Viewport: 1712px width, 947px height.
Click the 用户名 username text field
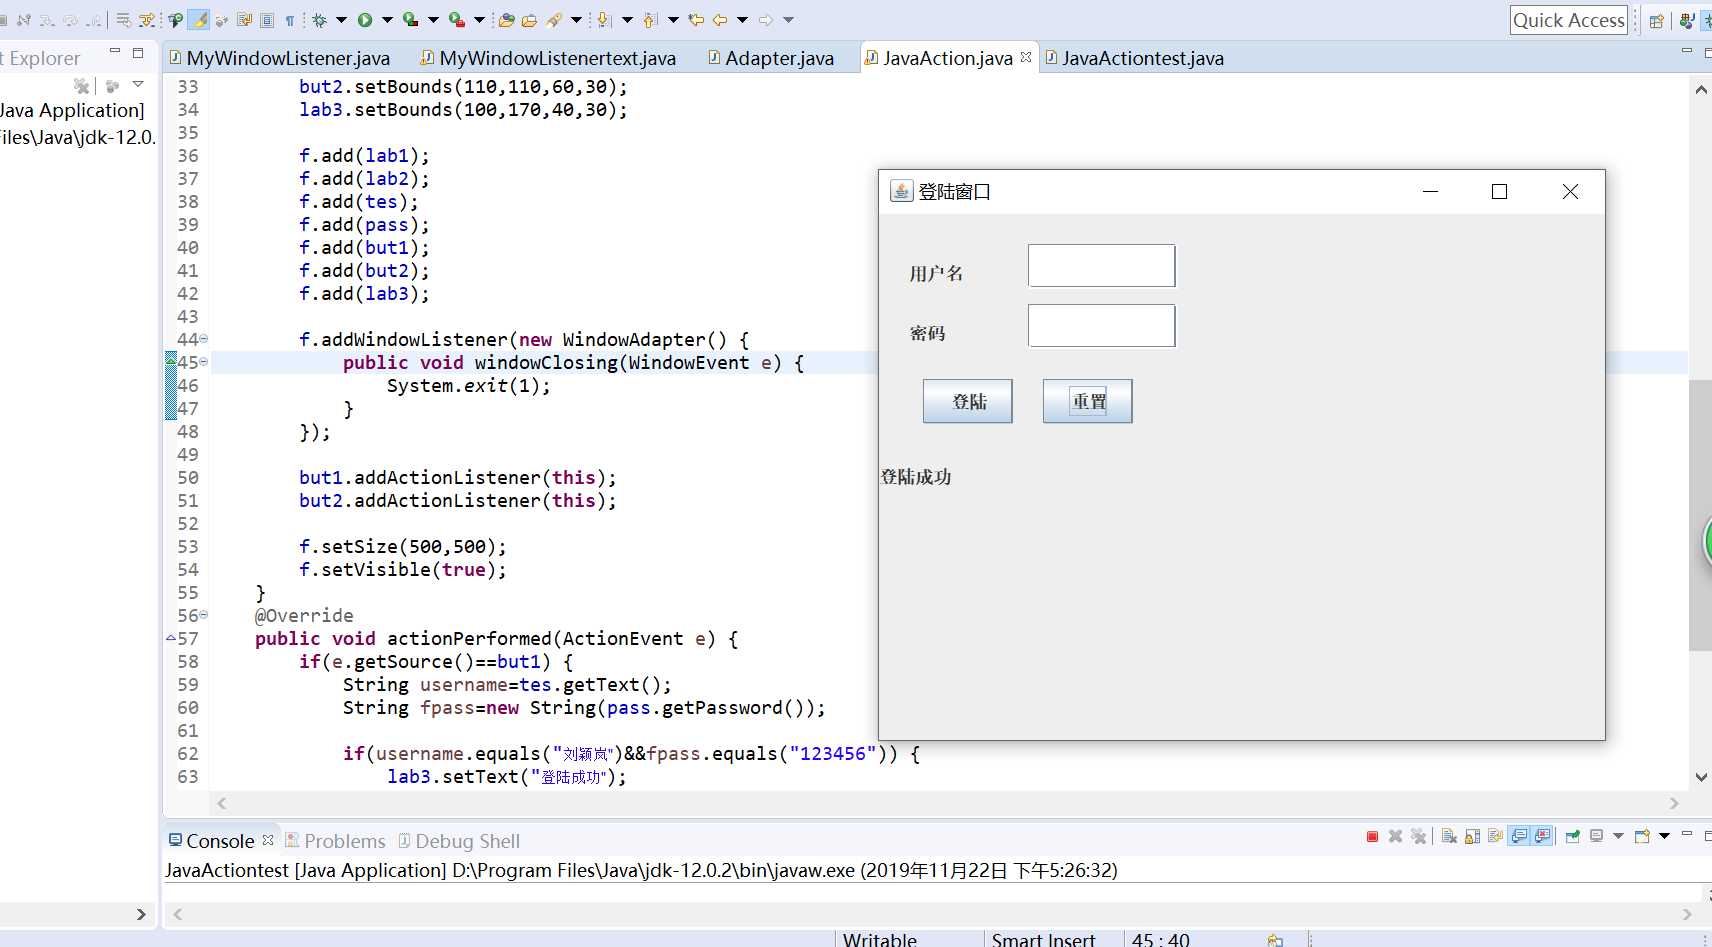point(1101,266)
